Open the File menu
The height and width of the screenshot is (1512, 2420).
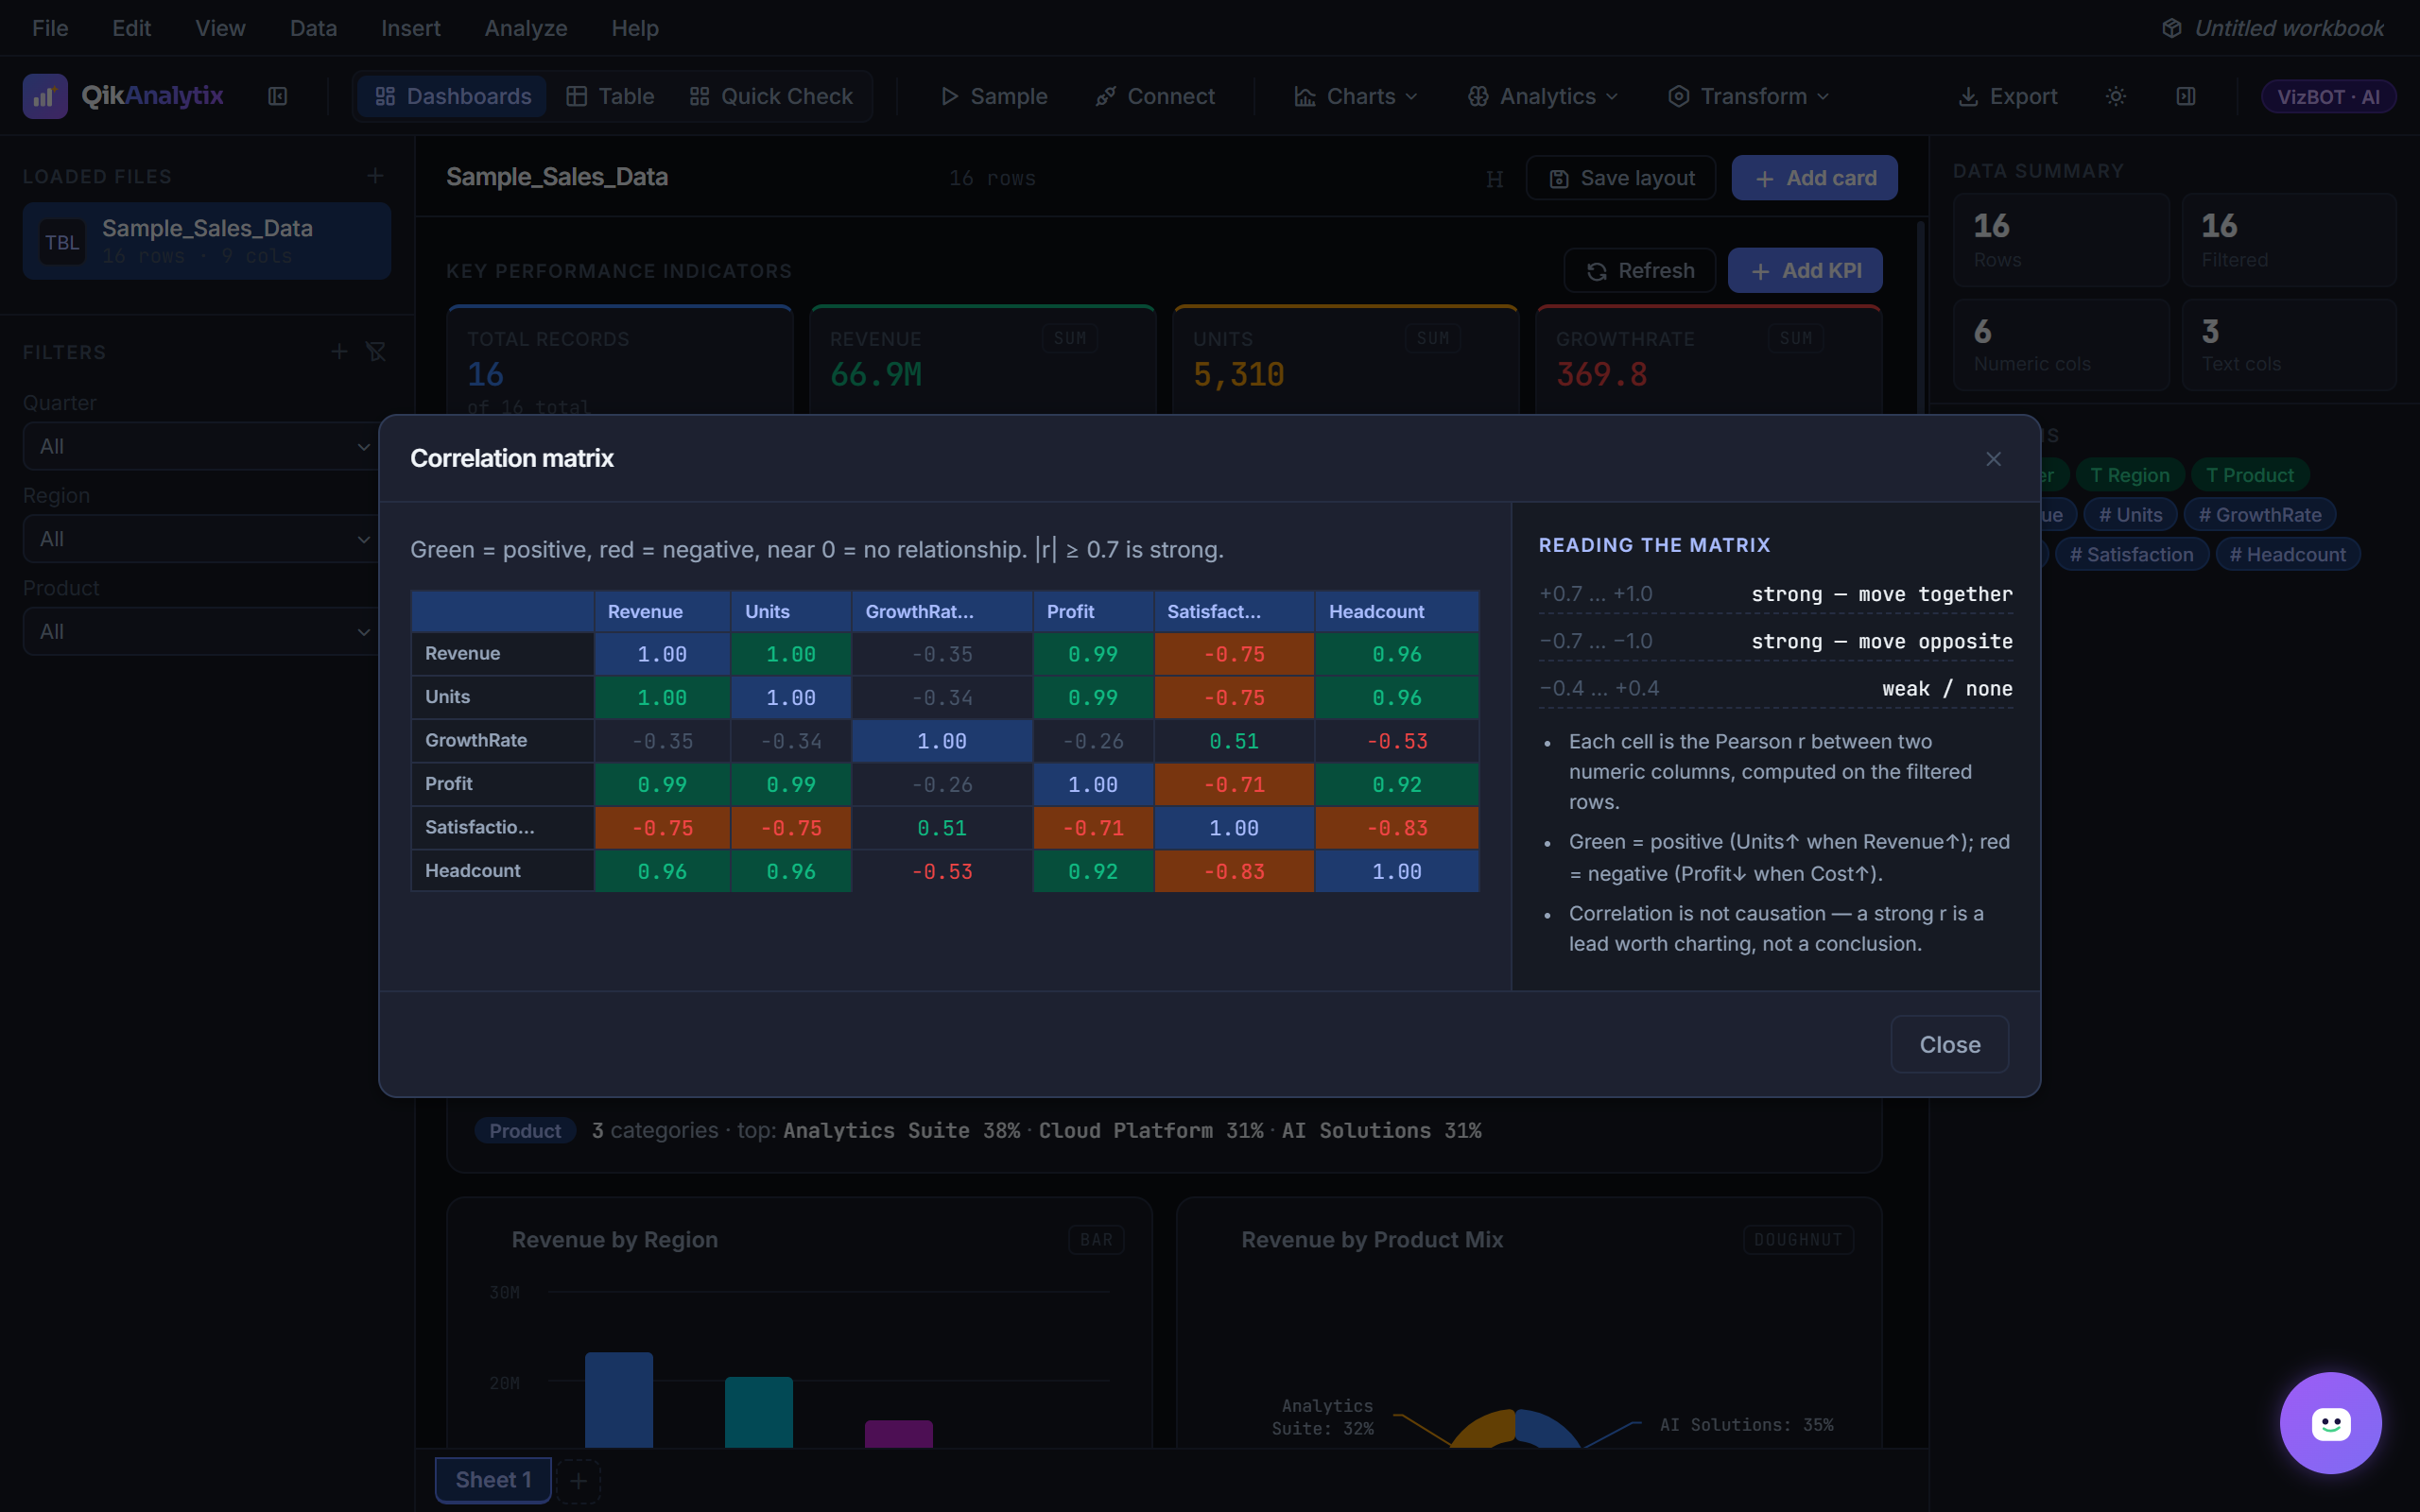point(50,28)
